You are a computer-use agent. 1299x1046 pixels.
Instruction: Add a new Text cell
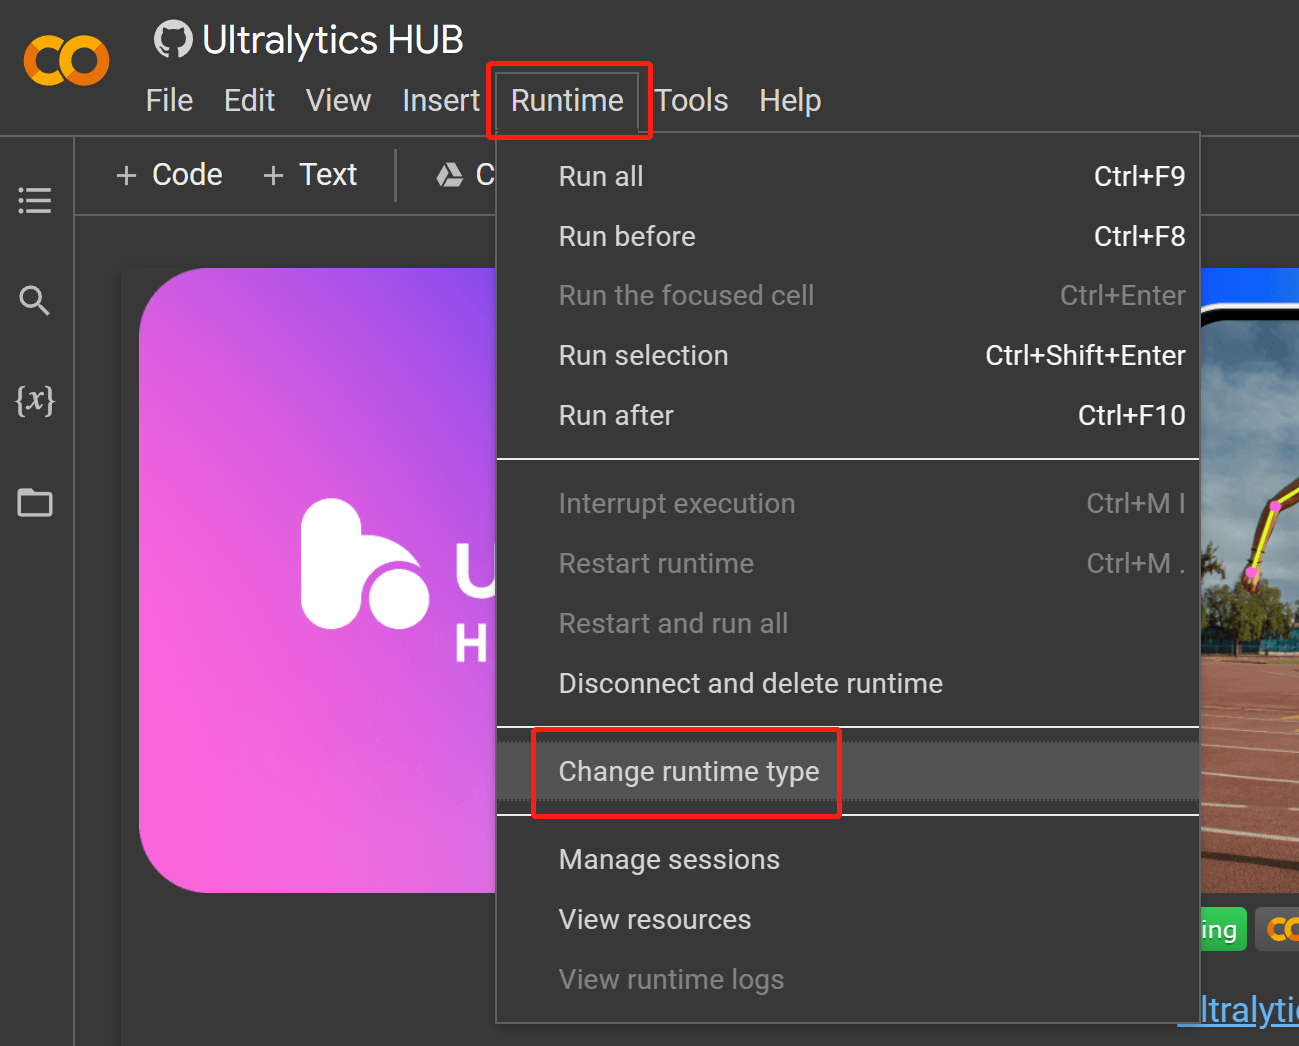click(x=310, y=175)
